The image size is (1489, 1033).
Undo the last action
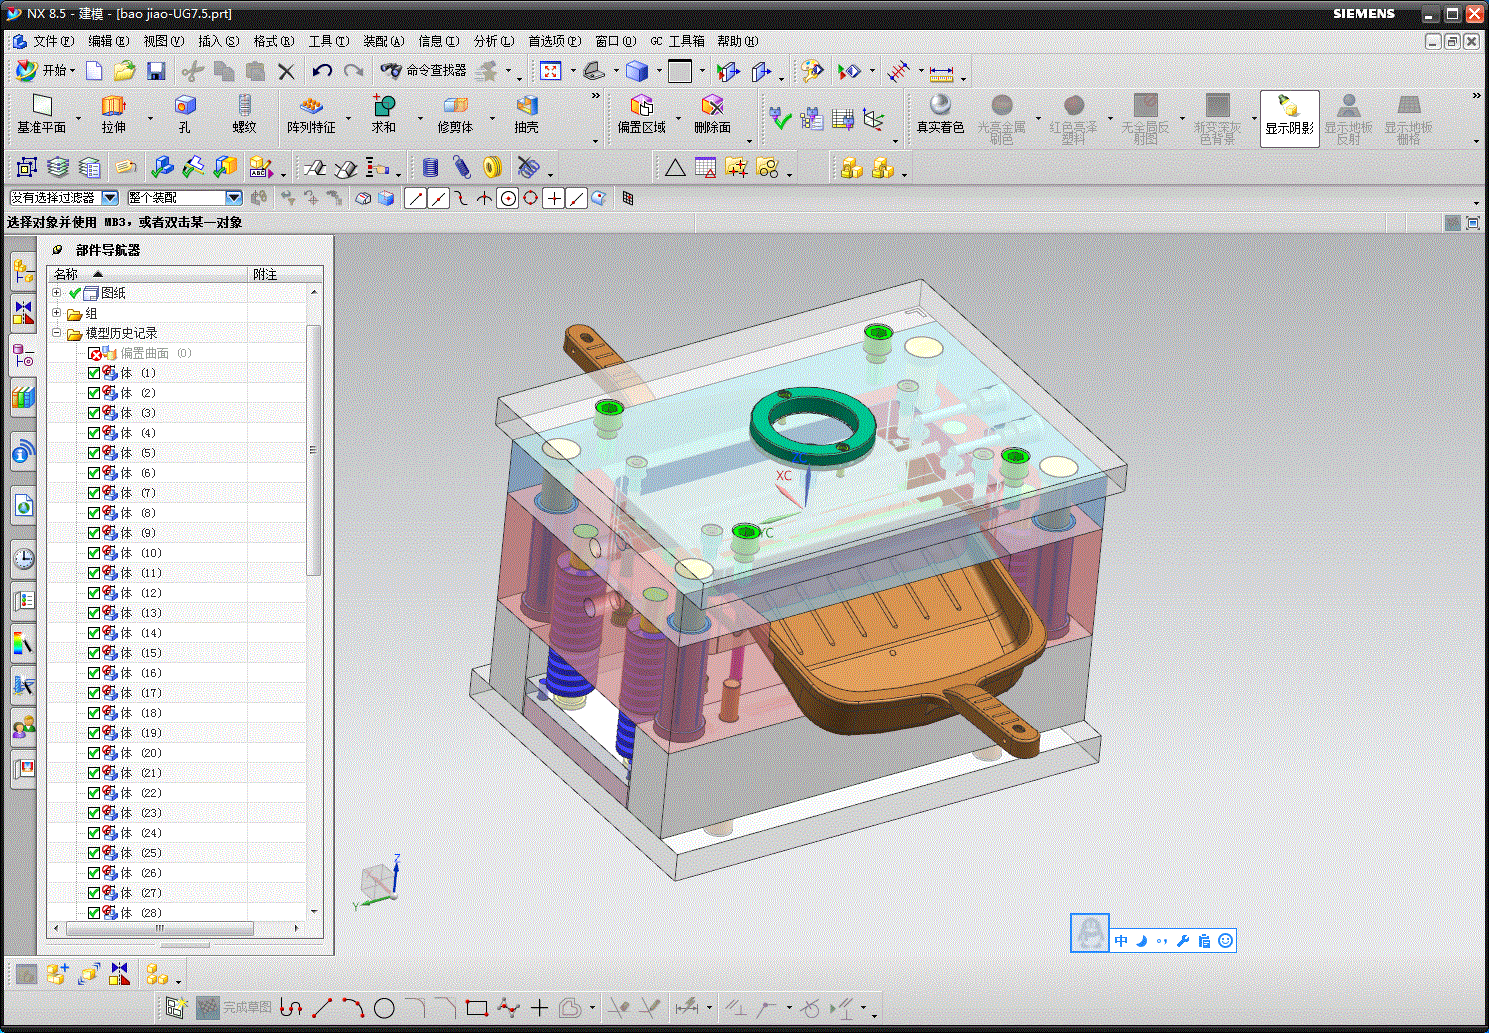point(322,71)
